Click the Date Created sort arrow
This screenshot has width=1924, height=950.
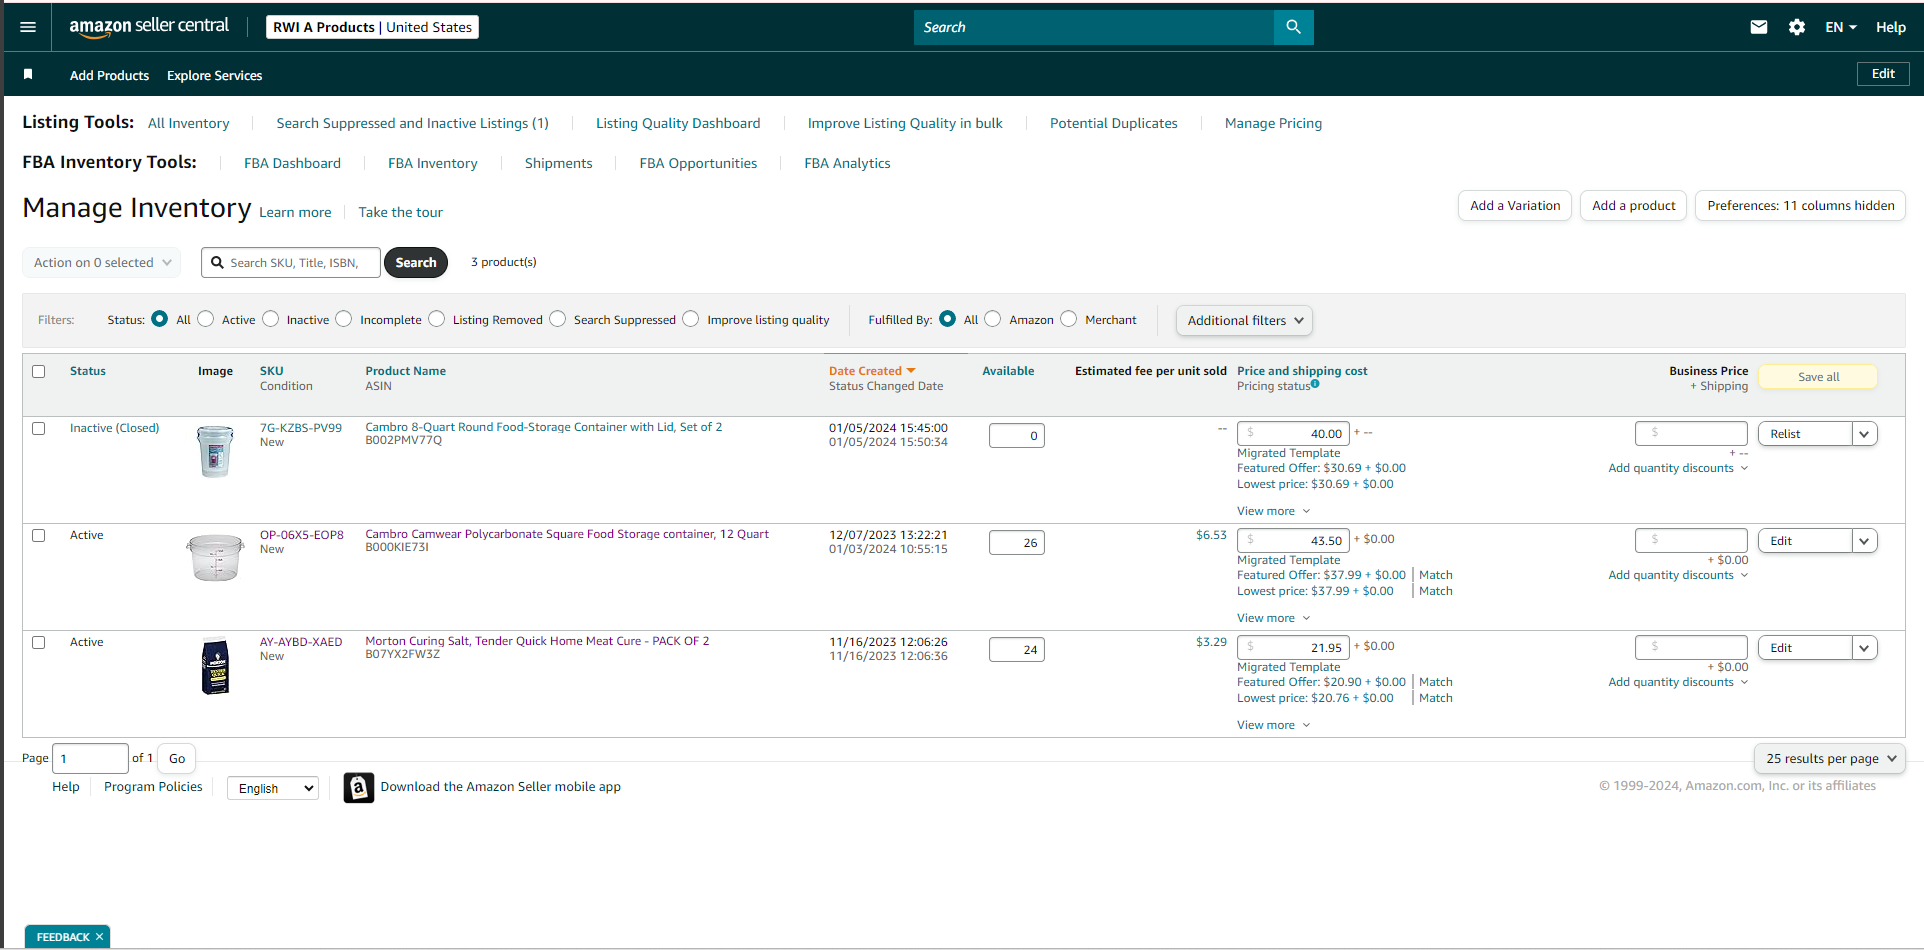pyautogui.click(x=911, y=371)
